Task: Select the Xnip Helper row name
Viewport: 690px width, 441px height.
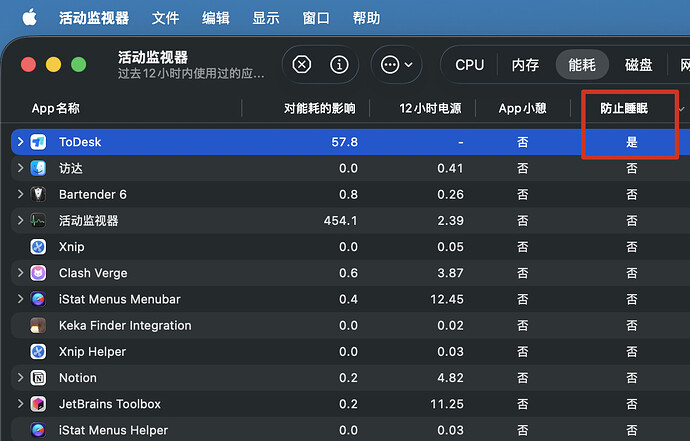Action: click(x=92, y=352)
